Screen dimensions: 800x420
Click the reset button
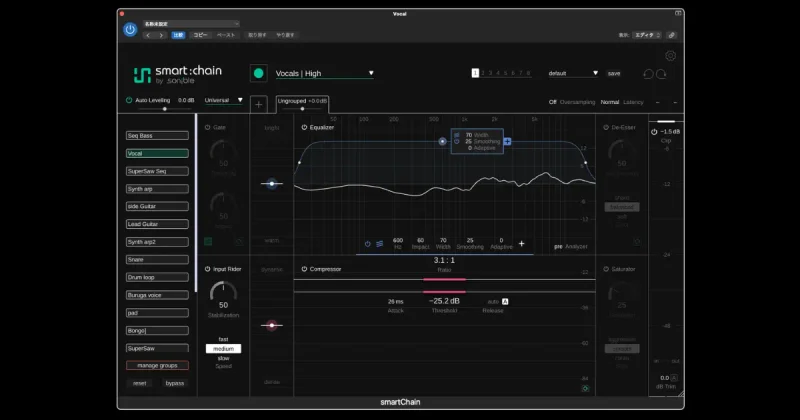139,383
